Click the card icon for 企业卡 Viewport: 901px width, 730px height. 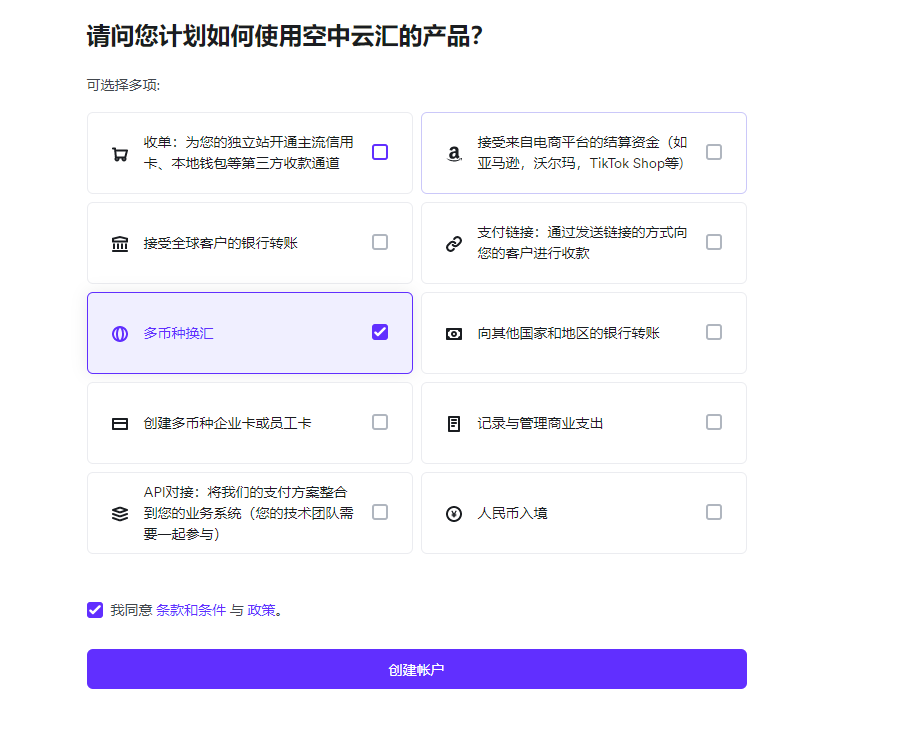[x=120, y=424]
